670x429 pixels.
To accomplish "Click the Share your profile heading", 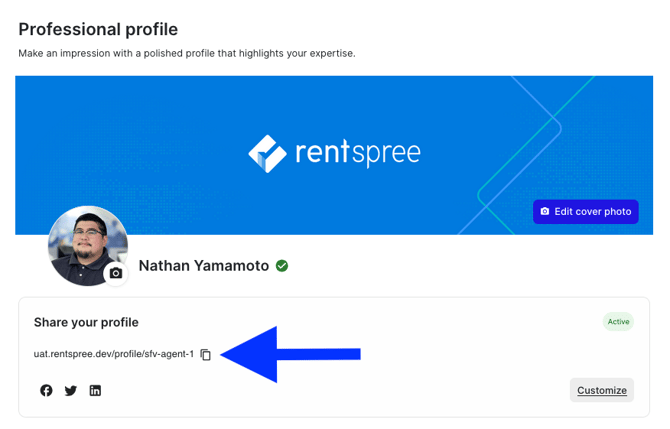I will tap(86, 322).
